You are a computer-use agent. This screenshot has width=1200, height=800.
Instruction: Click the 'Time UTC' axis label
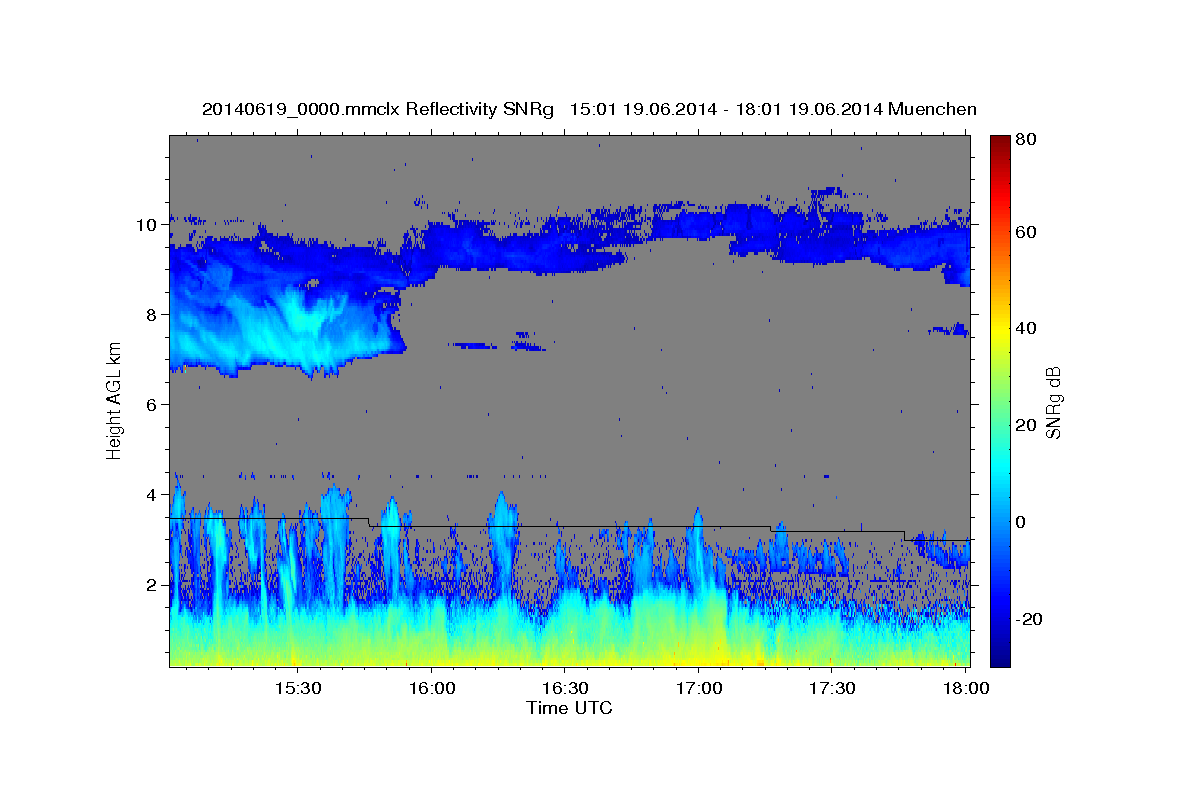(x=569, y=708)
